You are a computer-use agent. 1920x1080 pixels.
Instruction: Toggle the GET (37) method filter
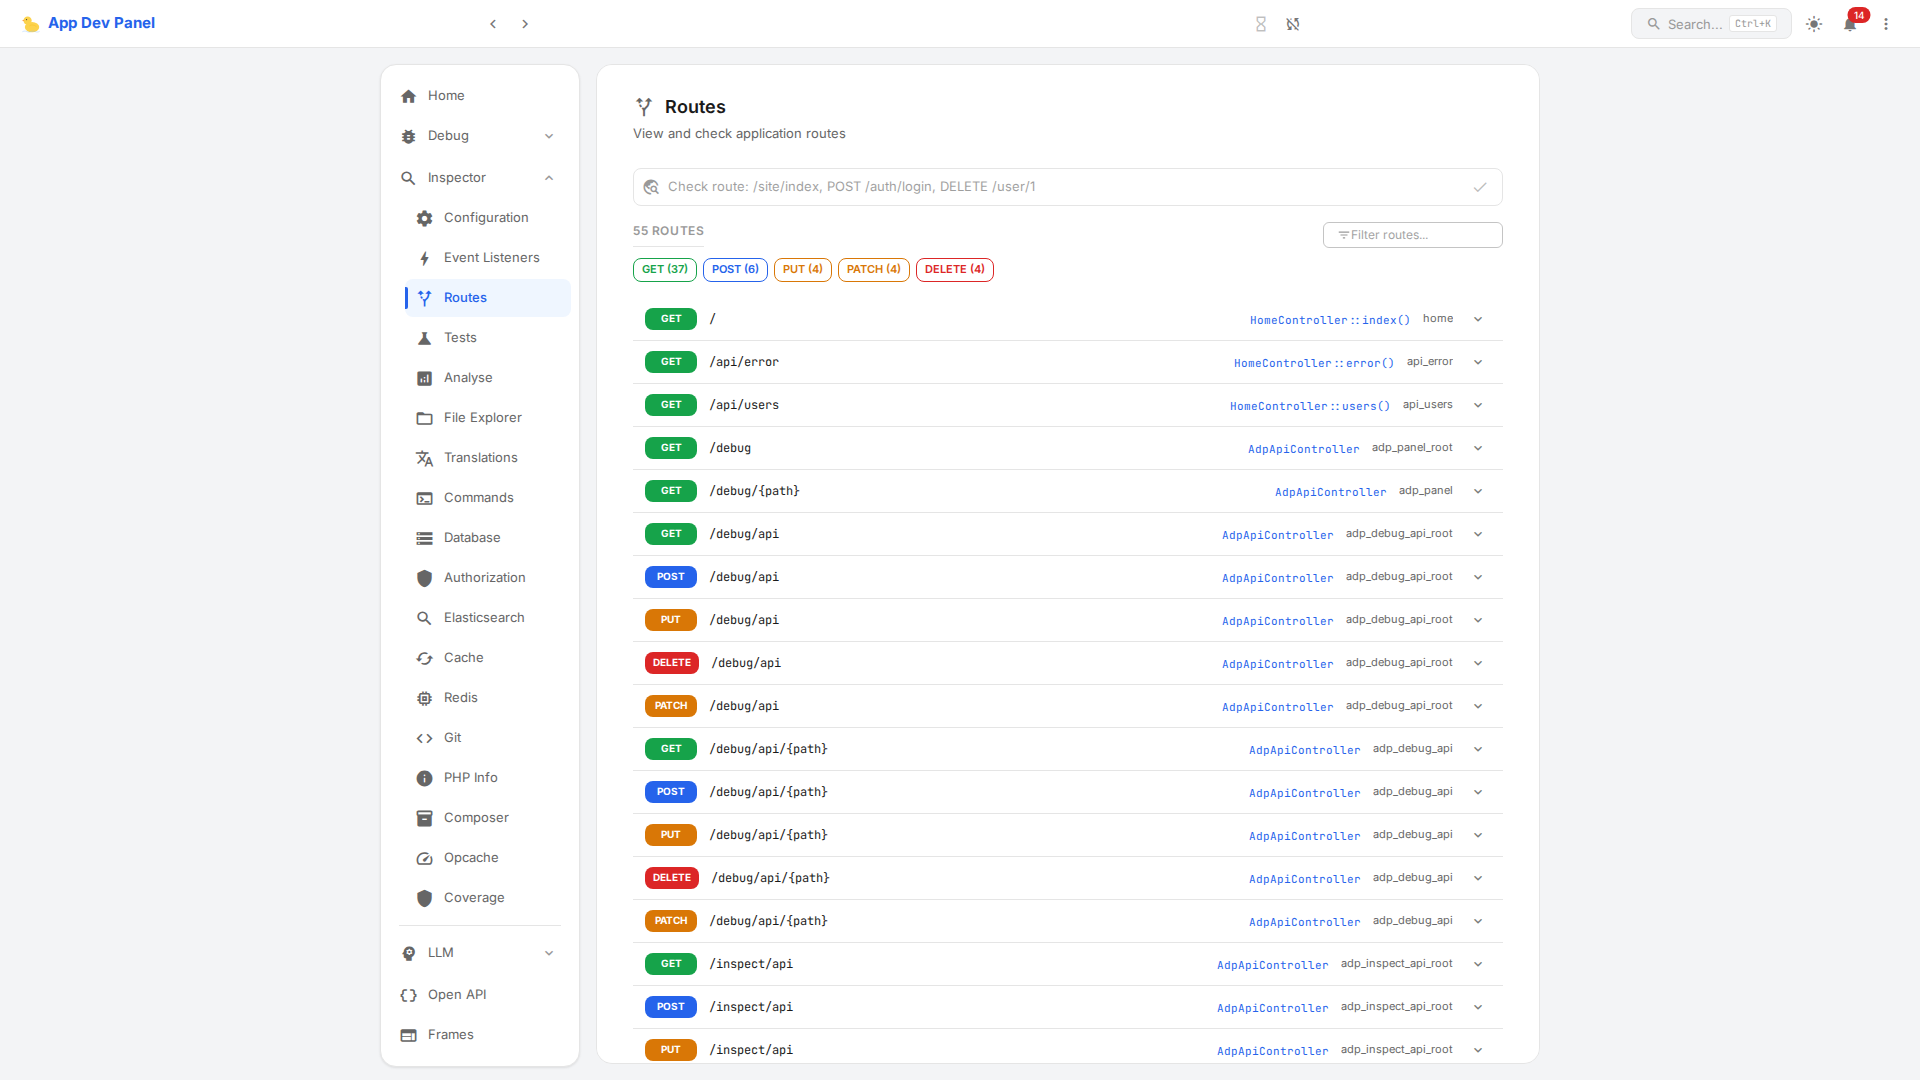pyautogui.click(x=664, y=270)
